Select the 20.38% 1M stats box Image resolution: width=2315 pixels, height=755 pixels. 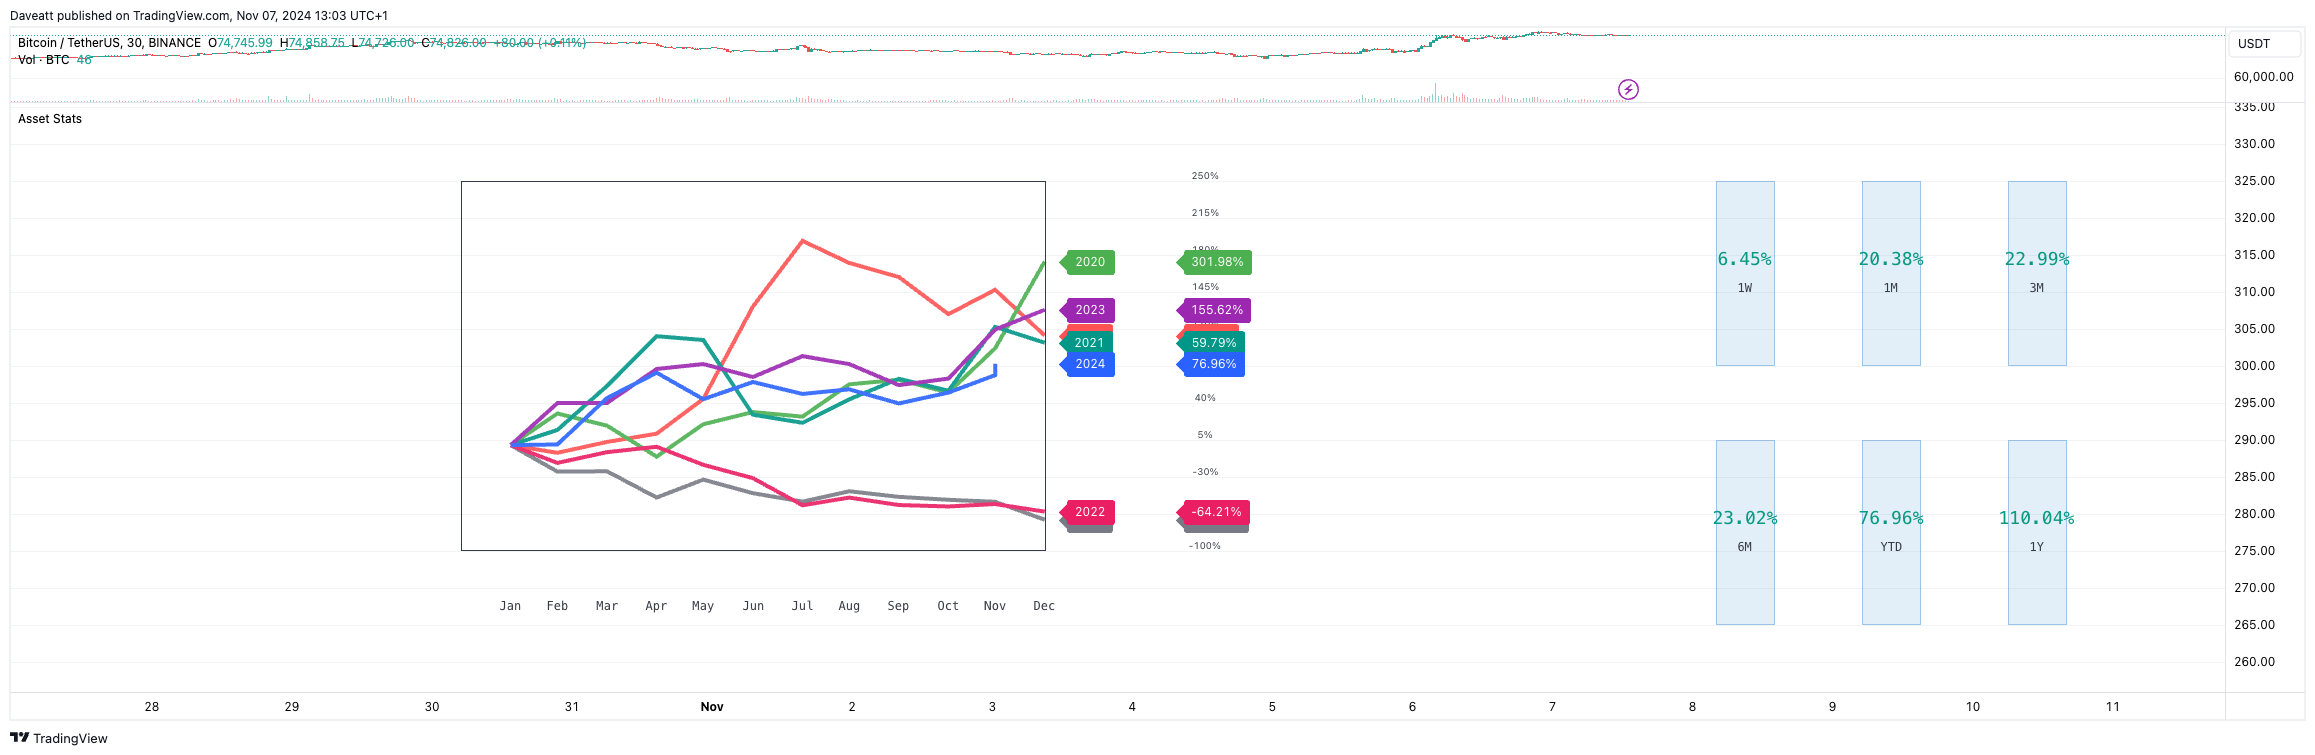(x=1891, y=273)
